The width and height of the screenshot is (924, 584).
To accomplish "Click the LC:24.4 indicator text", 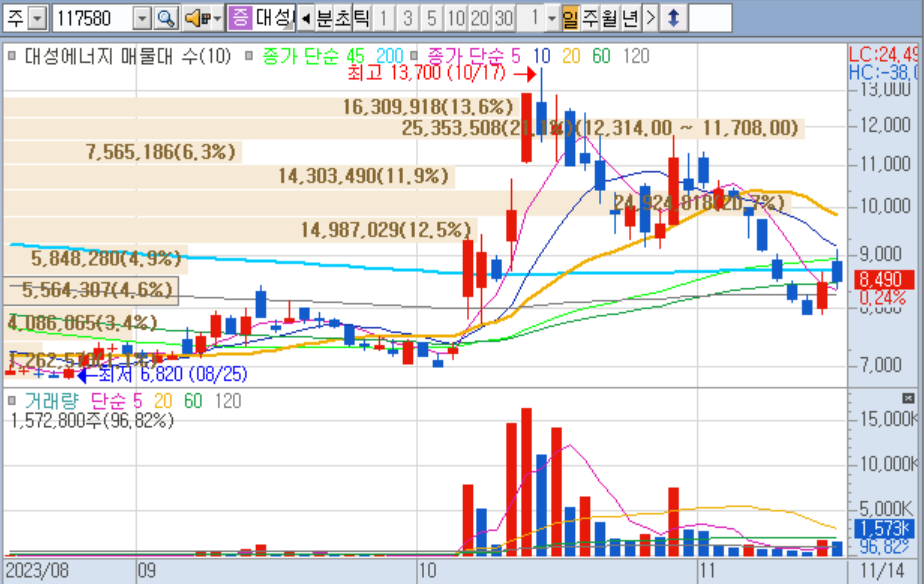I will click(x=883, y=55).
